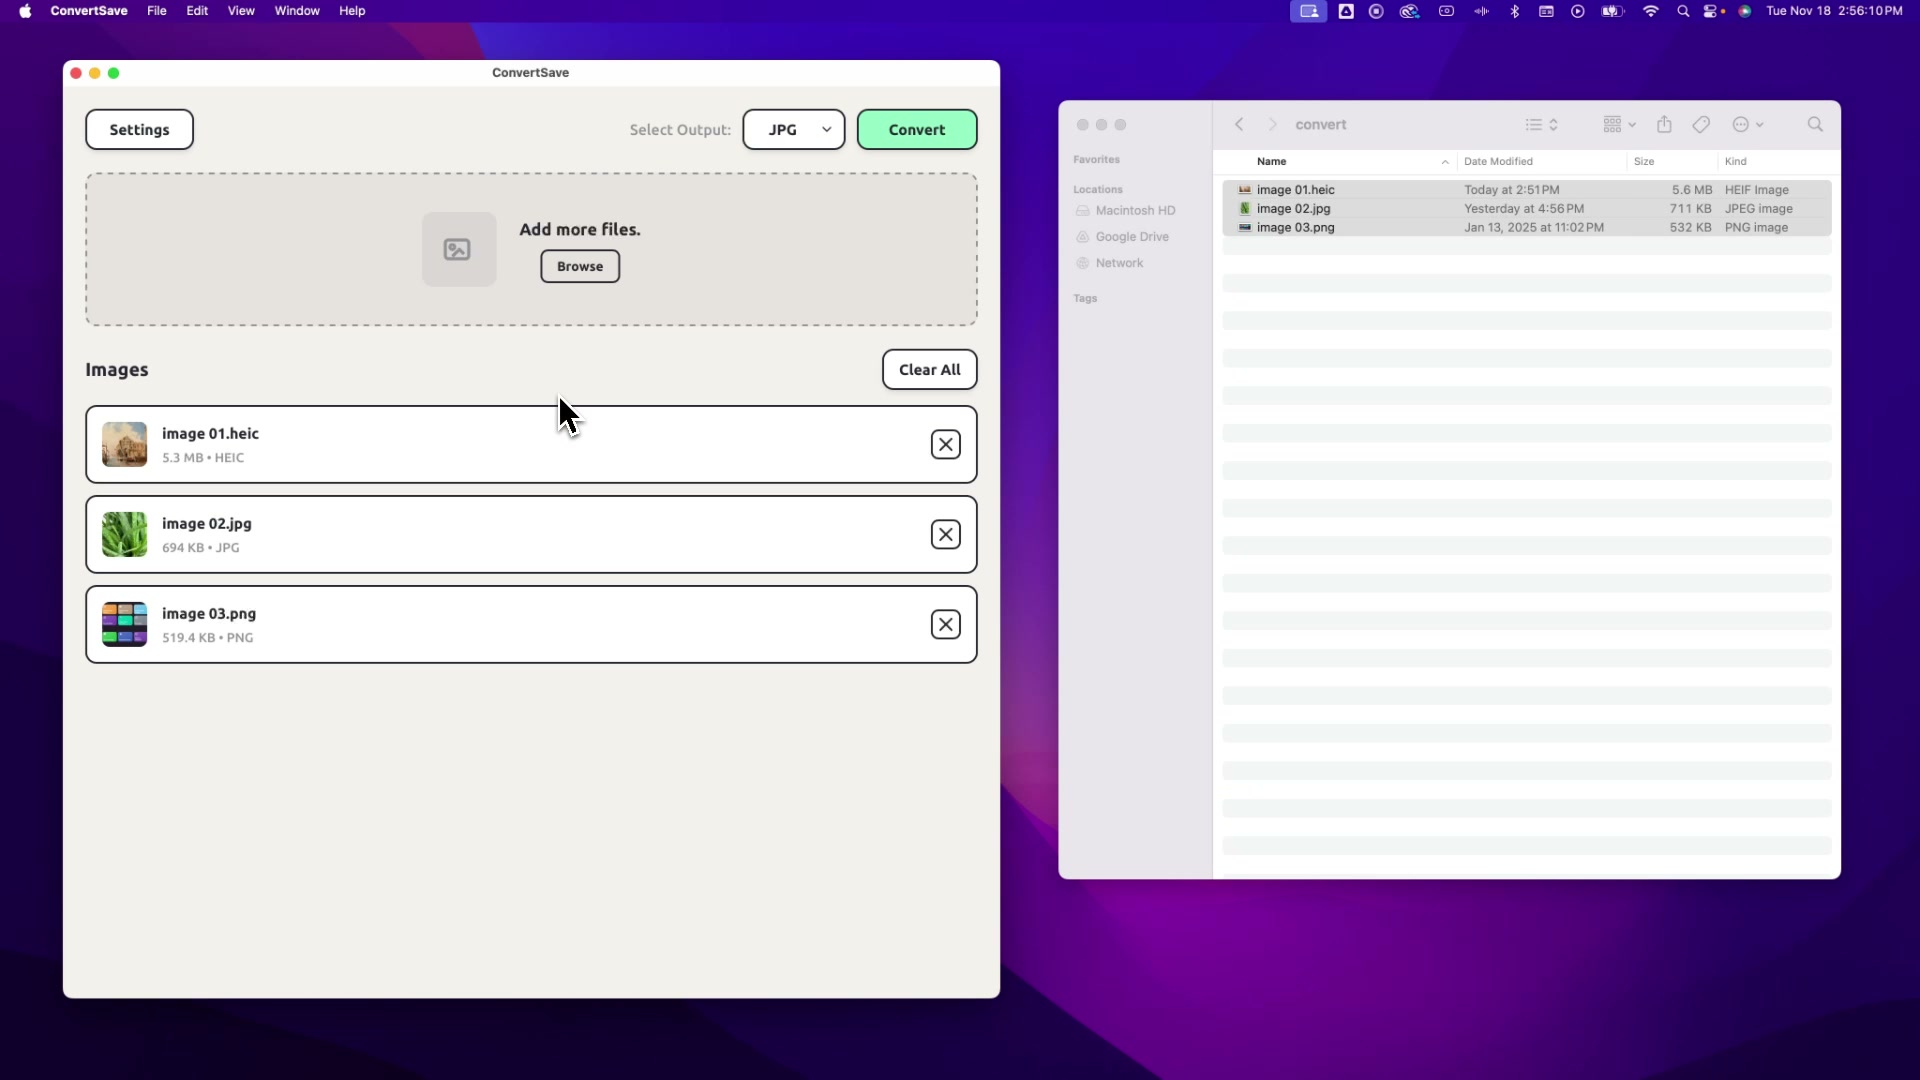Remove image 02.jpg from the list
Screen dimensions: 1920x1080
click(x=945, y=535)
